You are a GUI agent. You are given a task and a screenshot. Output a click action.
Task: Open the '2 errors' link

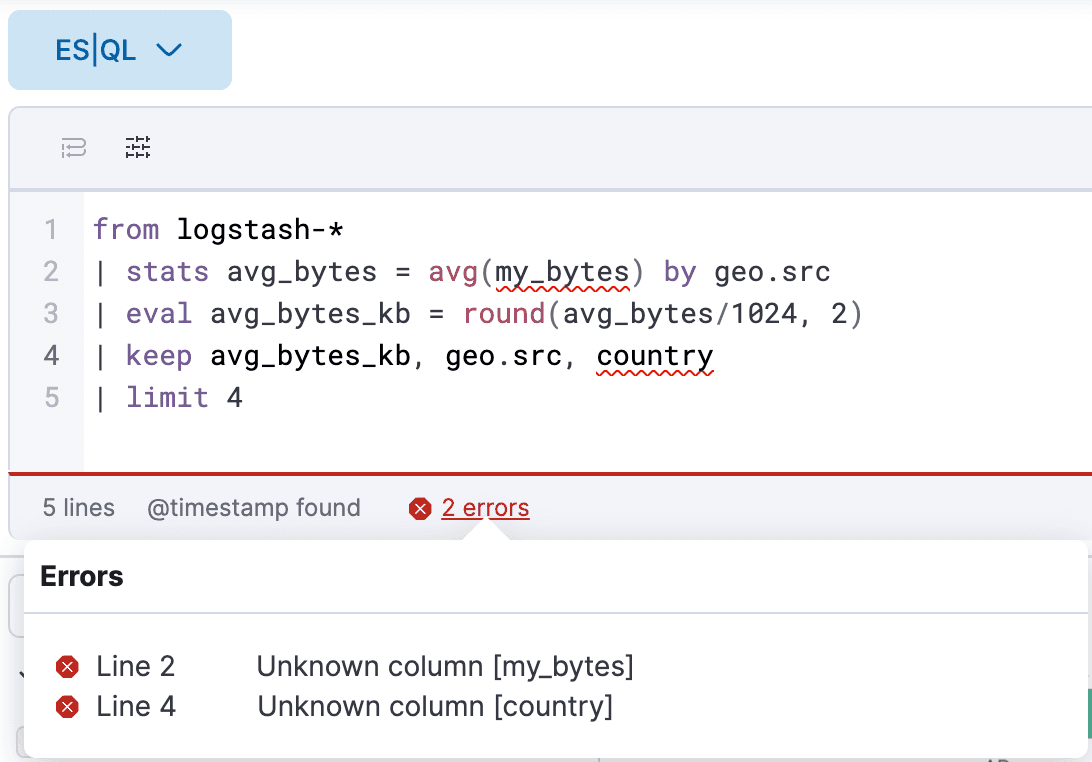coord(485,508)
